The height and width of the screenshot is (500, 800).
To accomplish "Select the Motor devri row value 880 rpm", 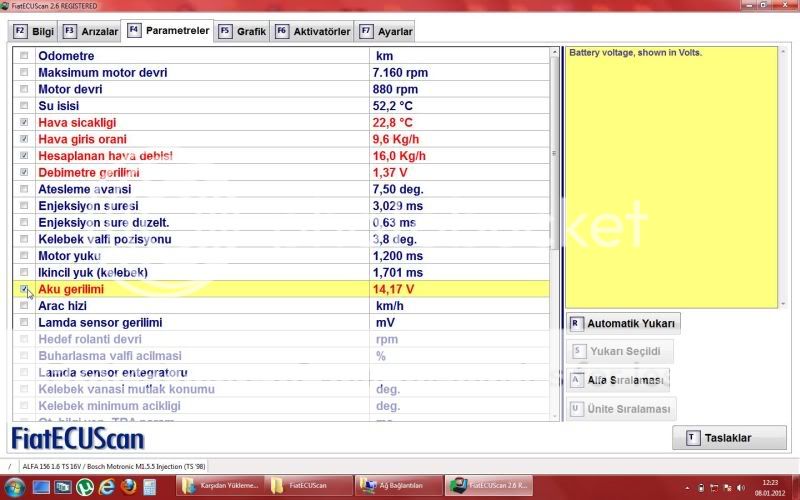I will point(395,89).
